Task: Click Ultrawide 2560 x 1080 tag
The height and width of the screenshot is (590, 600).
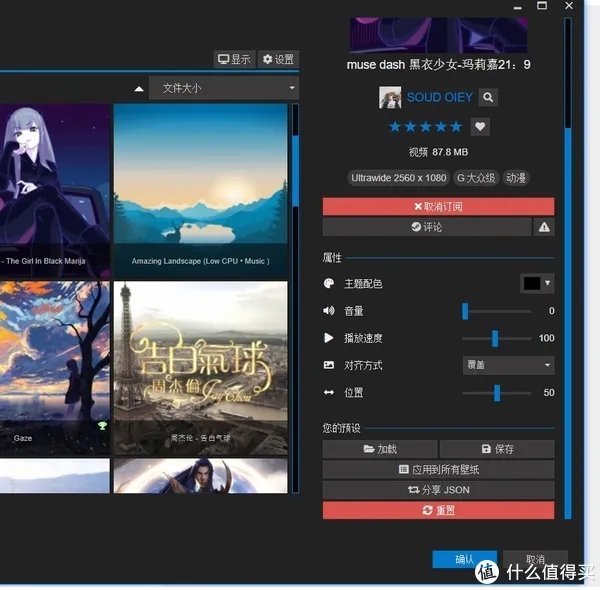Action: (x=398, y=178)
